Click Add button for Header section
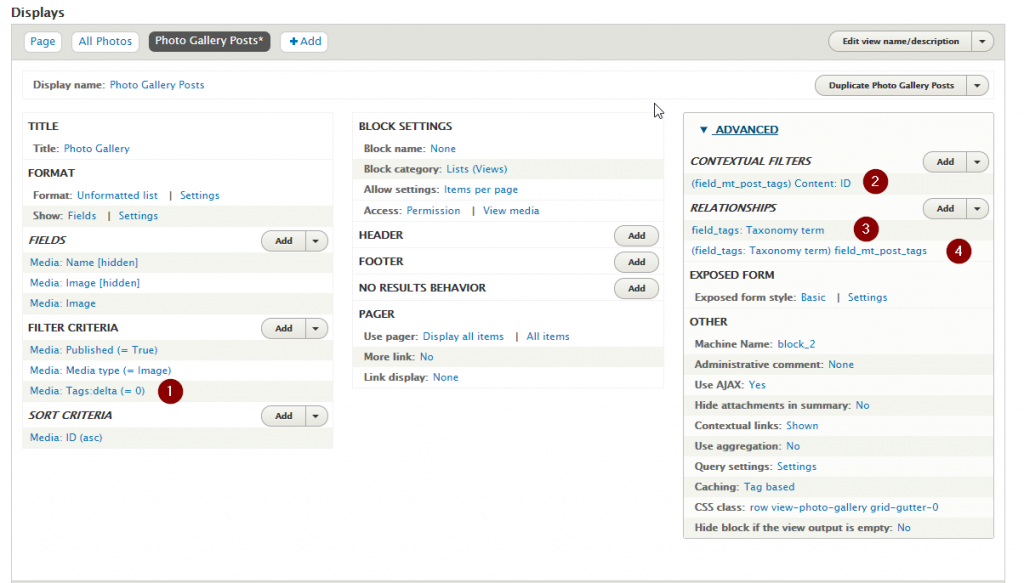 coord(636,236)
